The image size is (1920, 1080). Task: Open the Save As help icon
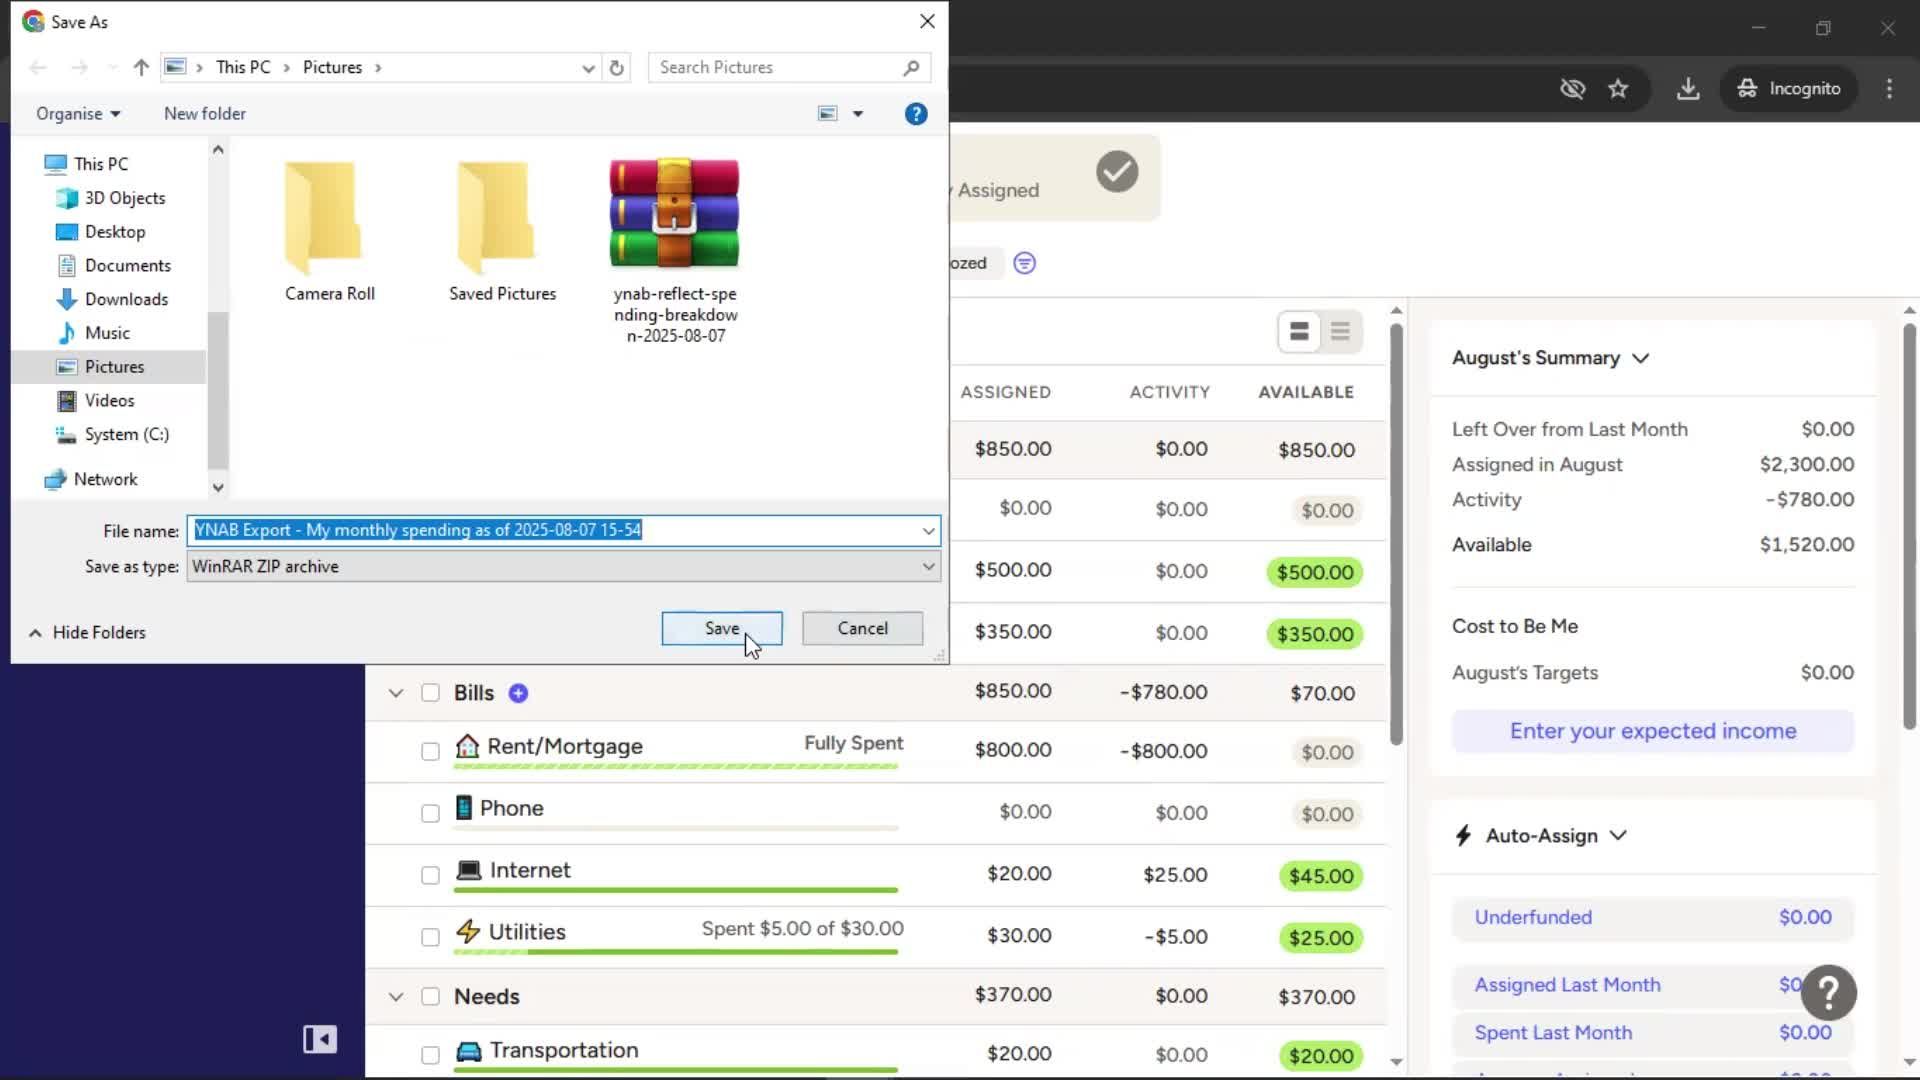click(915, 114)
